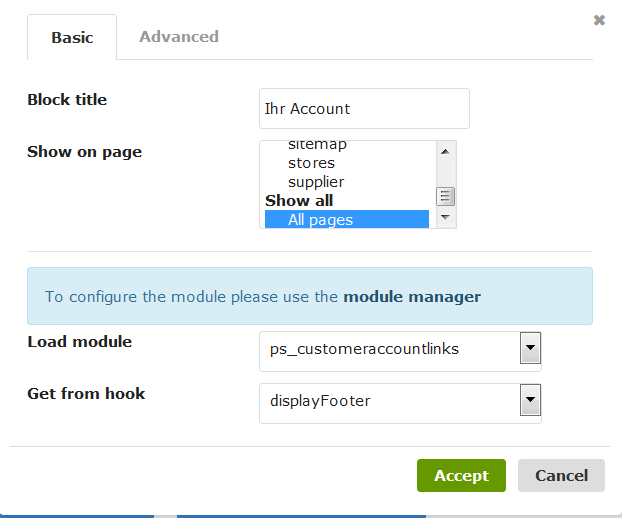Switch to the Basic tab
Screen dimensions: 622x518
point(72,37)
